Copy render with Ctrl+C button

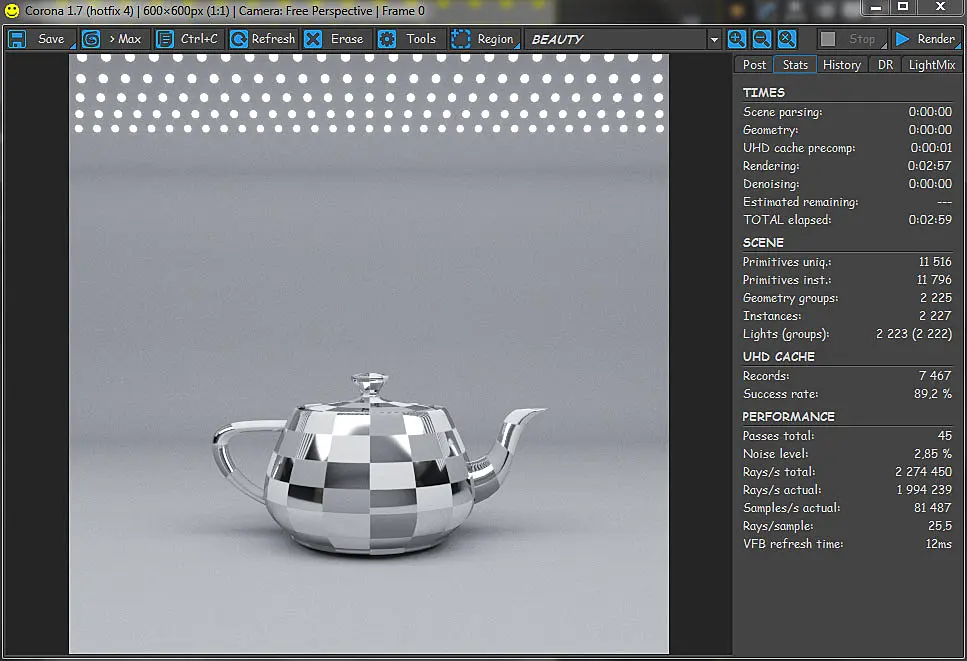[x=189, y=39]
